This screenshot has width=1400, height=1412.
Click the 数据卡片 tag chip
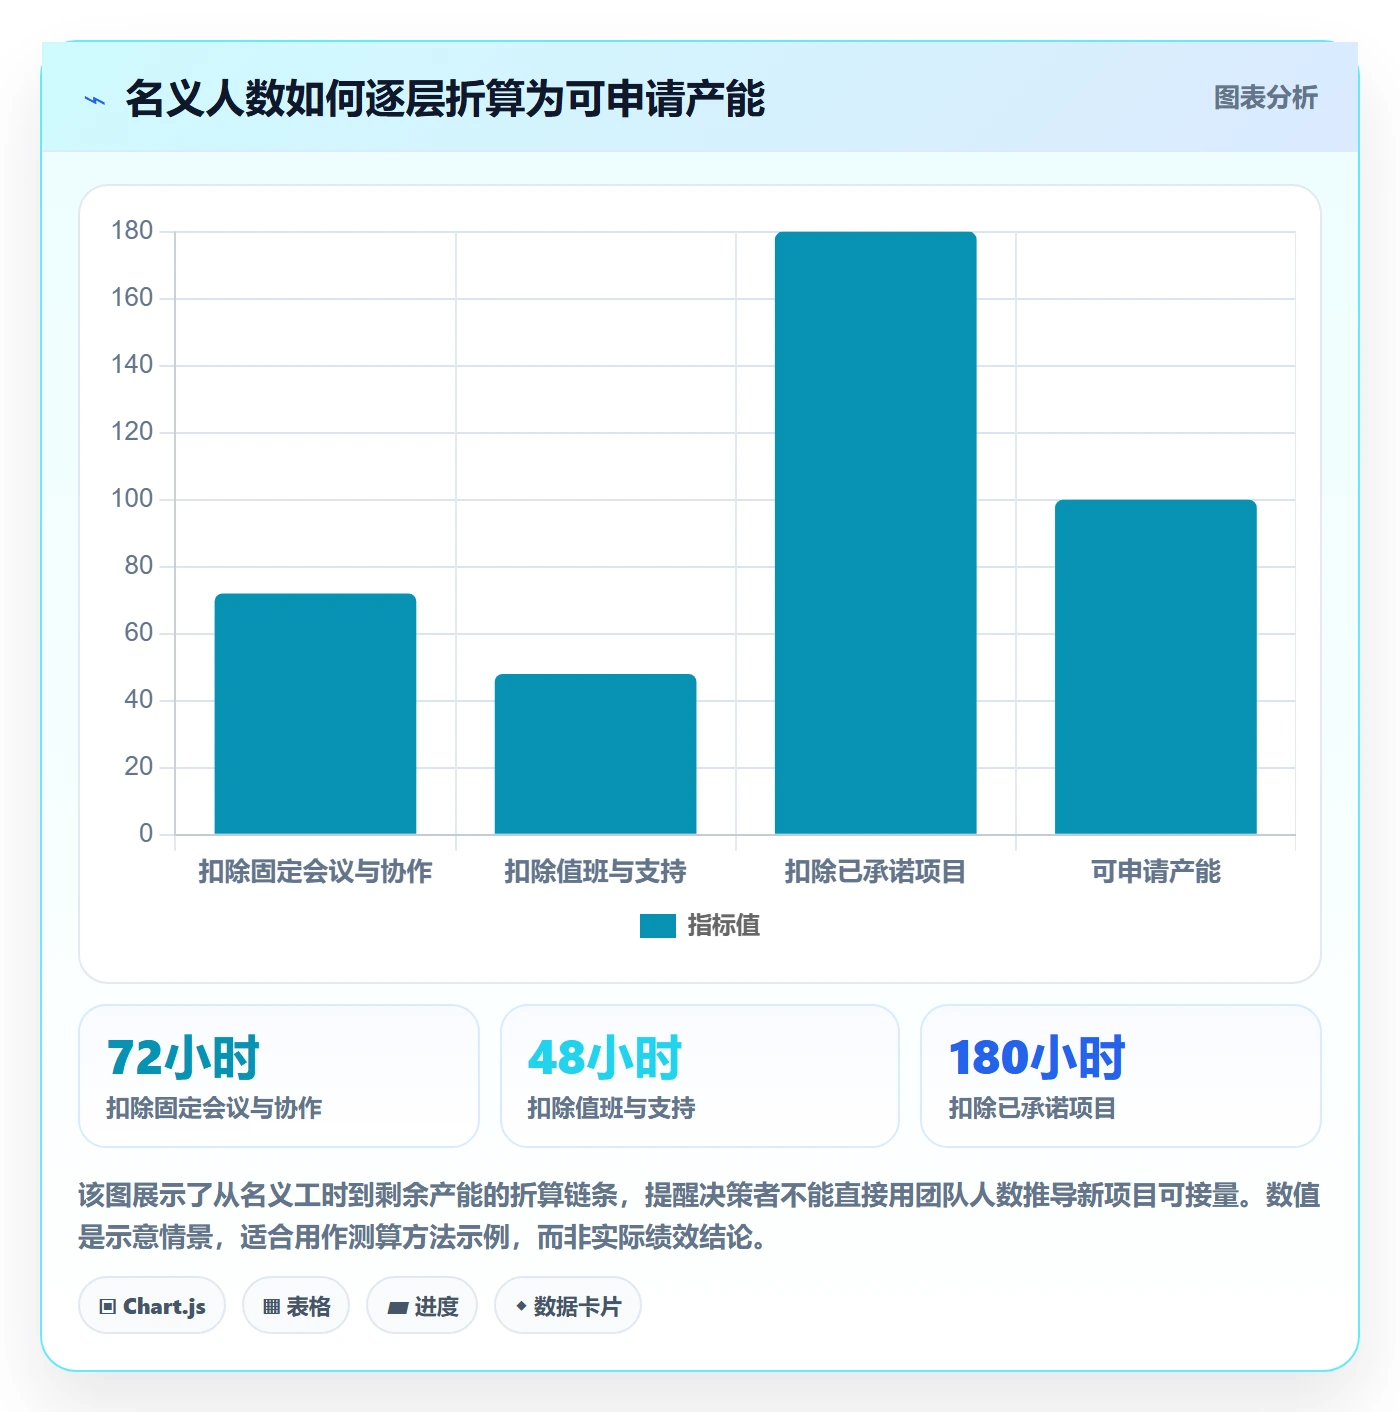click(x=568, y=1305)
